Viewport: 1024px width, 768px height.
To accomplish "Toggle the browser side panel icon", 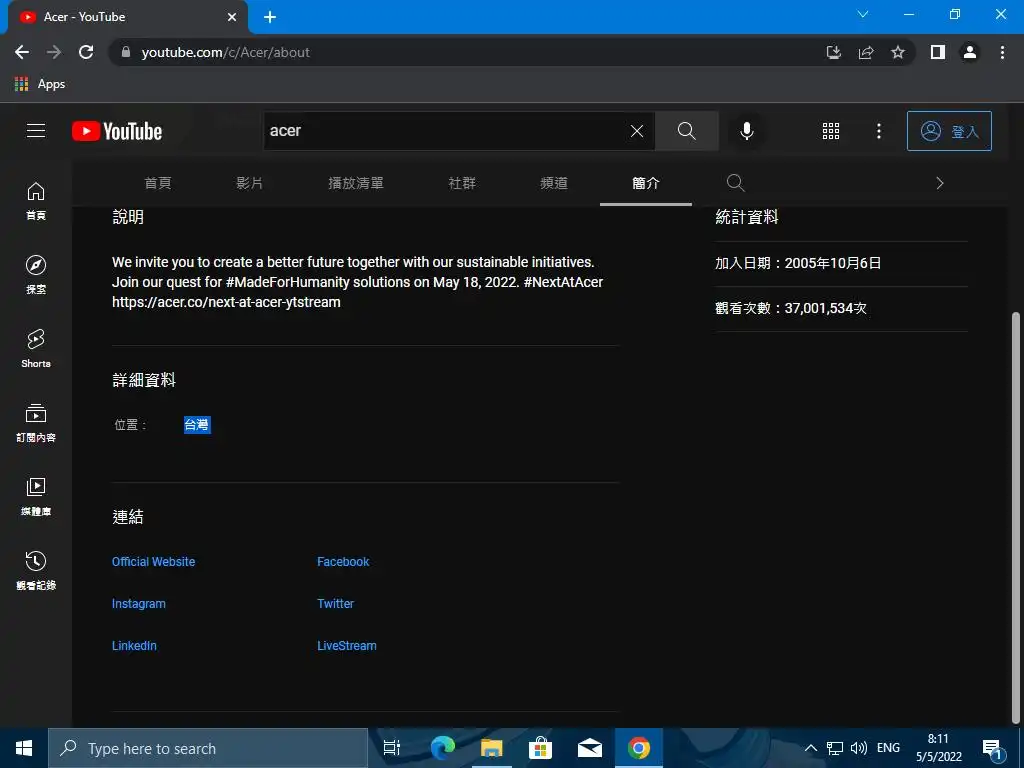I will coord(938,52).
